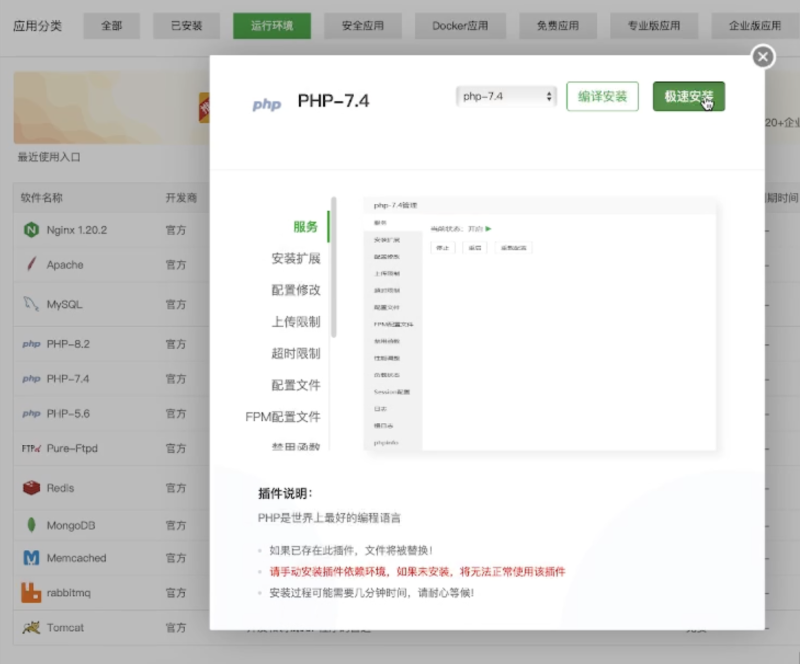Click the PHP-8.2 name in the list
Screen dimensions: 800x664
pyautogui.click(x=68, y=344)
